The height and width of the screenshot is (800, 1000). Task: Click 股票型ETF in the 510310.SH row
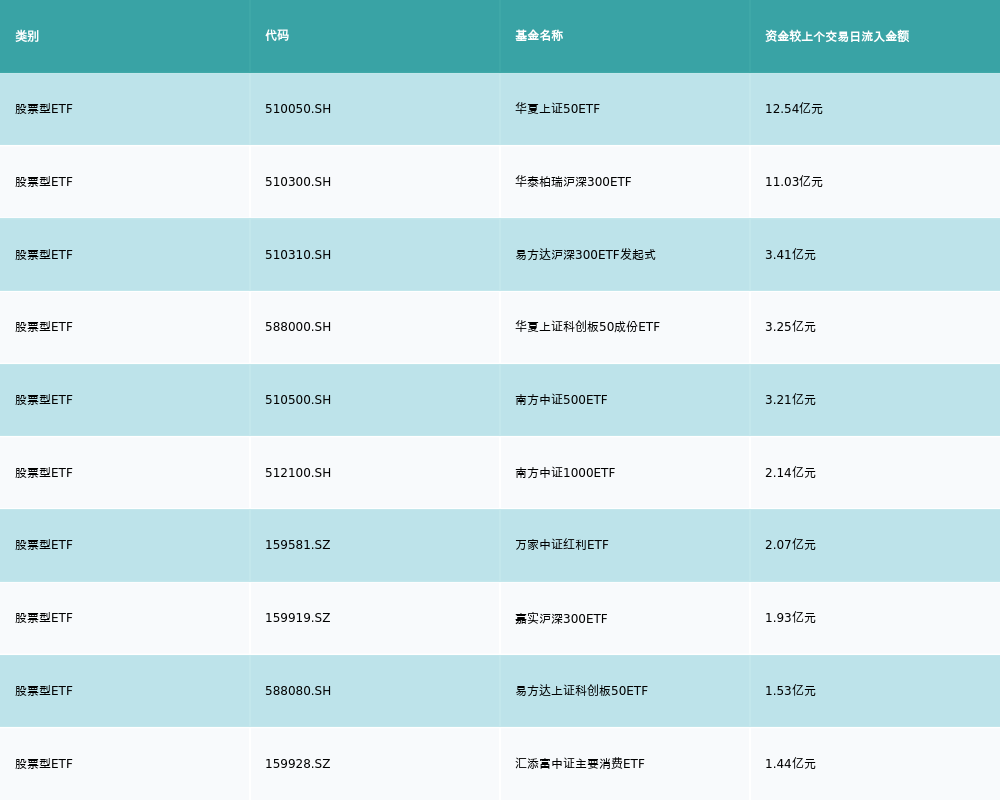[44, 255]
